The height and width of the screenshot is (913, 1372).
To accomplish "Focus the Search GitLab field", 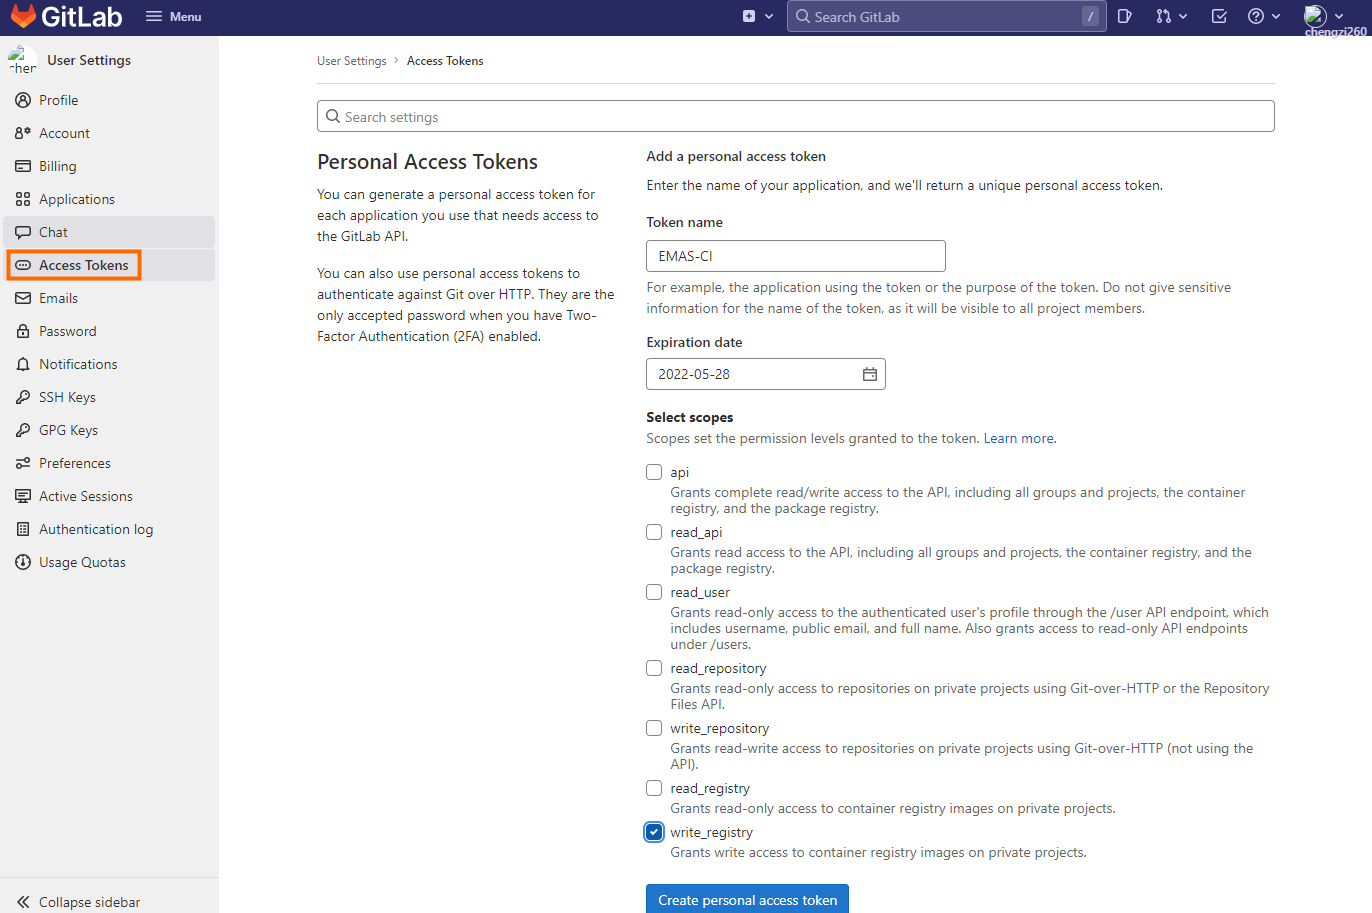I will click(947, 16).
